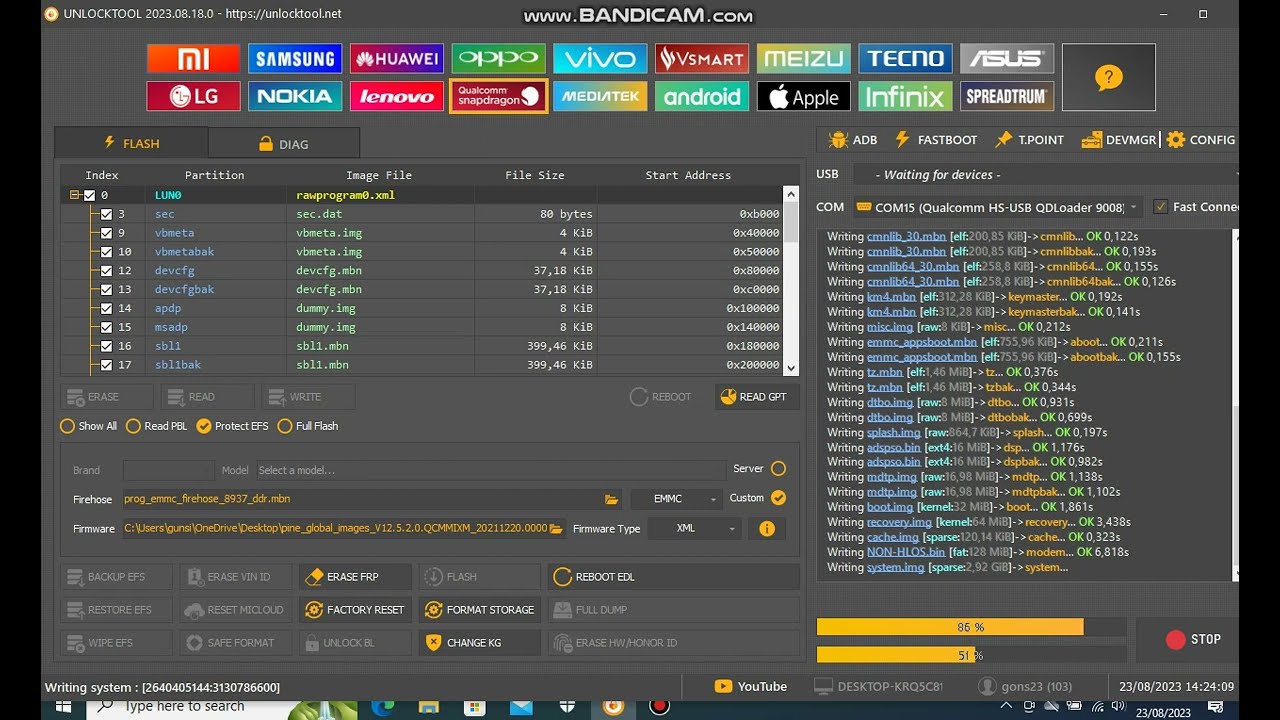The height and width of the screenshot is (720, 1280).
Task: Show firmware info icon
Action: (x=767, y=528)
